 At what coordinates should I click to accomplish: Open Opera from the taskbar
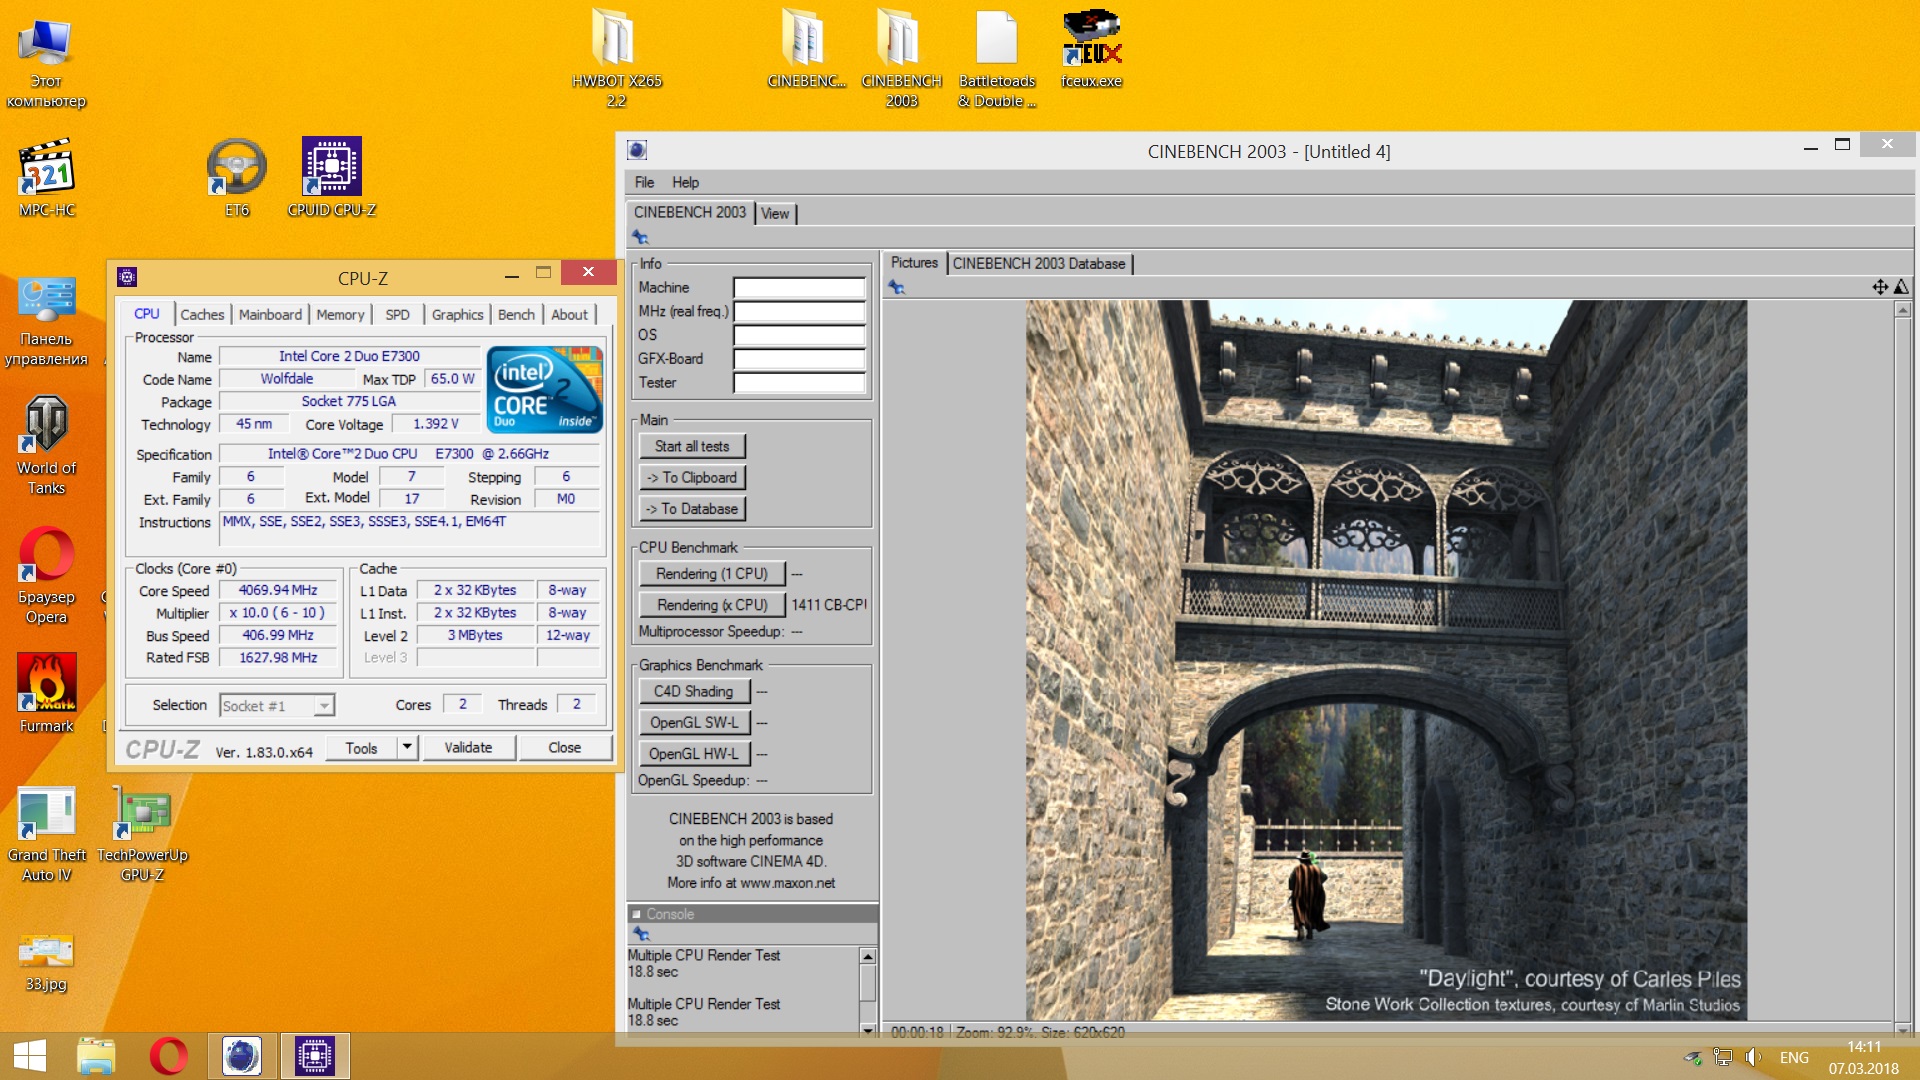pyautogui.click(x=168, y=1056)
